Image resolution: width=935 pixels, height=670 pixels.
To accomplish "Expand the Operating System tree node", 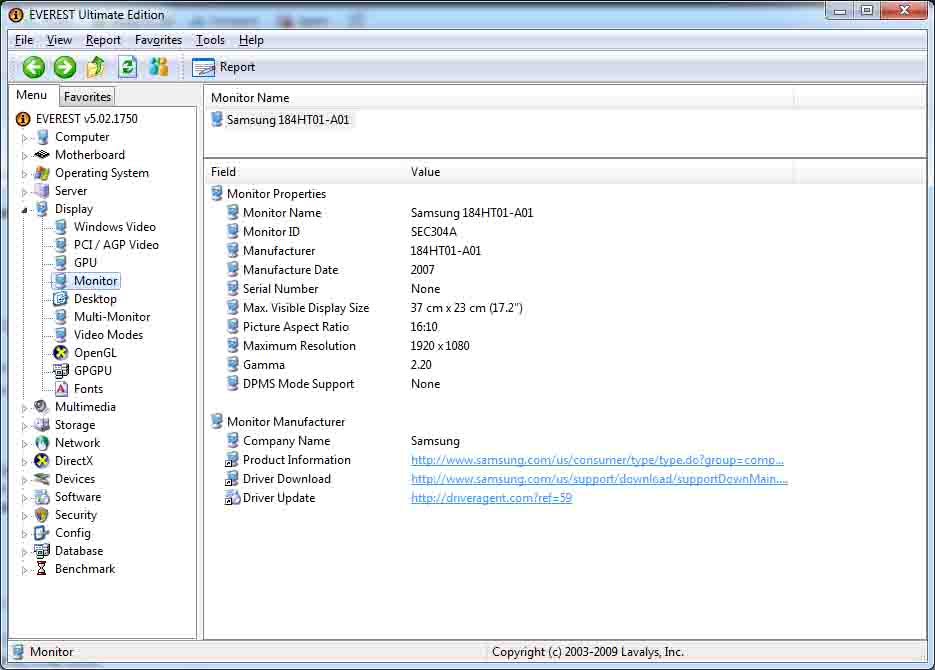I will (x=24, y=174).
